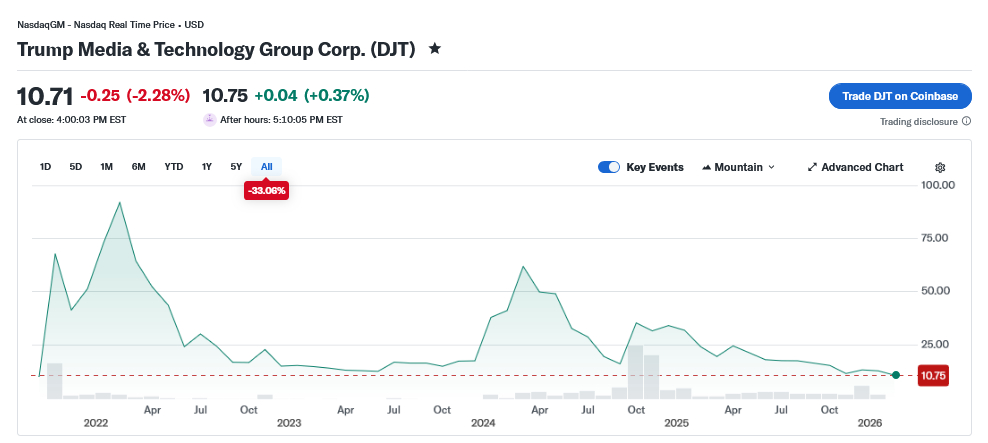Click the 10.75 current price label

click(932, 375)
